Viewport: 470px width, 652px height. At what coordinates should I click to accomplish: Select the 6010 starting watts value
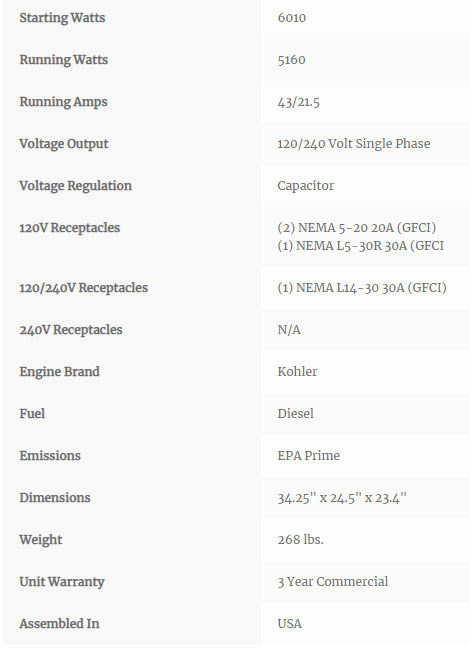[x=292, y=18]
